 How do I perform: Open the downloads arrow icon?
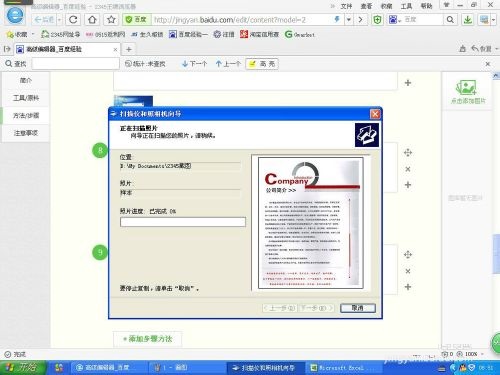click(x=468, y=20)
